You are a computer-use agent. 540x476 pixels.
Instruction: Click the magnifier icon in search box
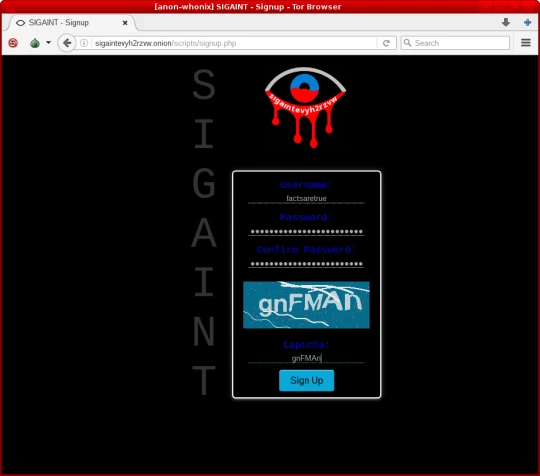coord(407,43)
